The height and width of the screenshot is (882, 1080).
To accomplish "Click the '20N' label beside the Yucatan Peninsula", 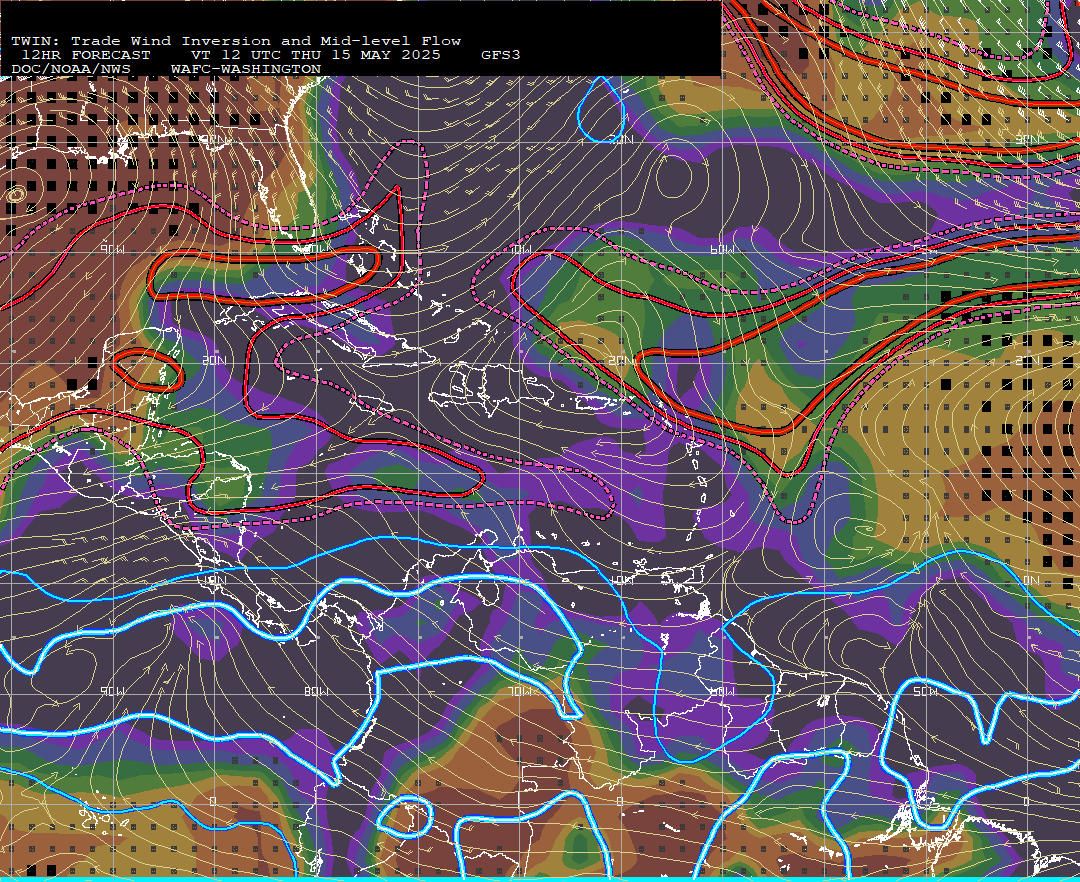I will point(214,360).
